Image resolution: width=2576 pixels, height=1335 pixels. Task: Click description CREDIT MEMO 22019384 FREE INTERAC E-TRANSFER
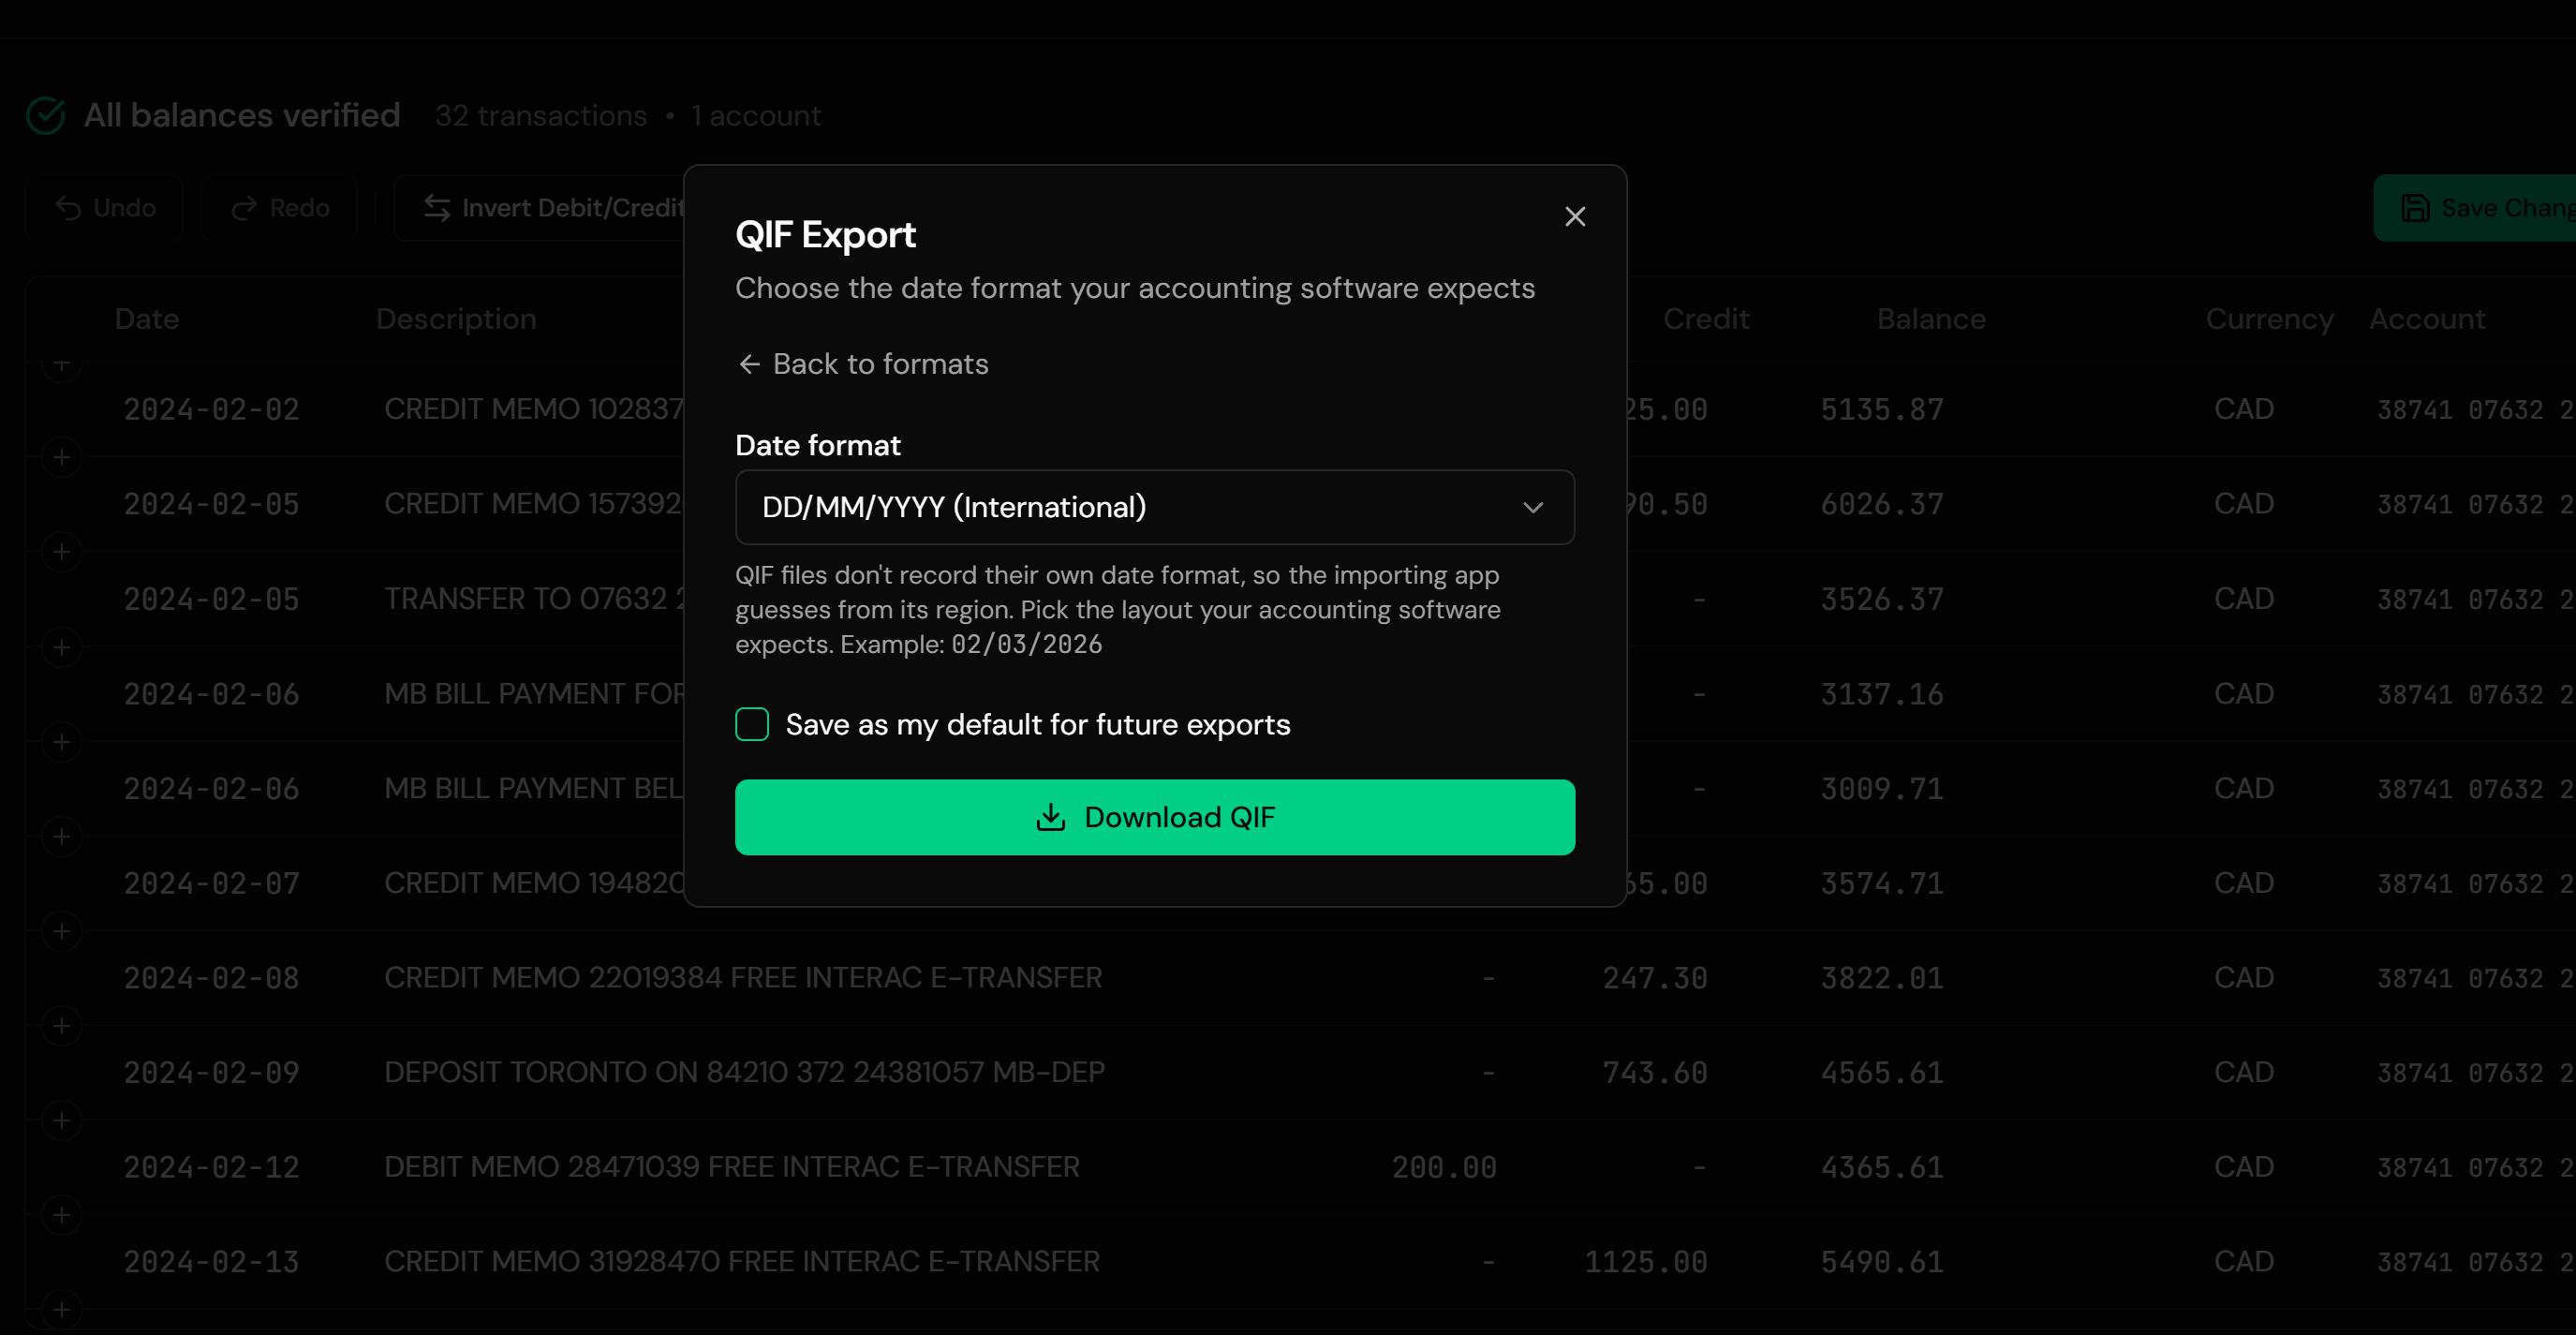(743, 978)
